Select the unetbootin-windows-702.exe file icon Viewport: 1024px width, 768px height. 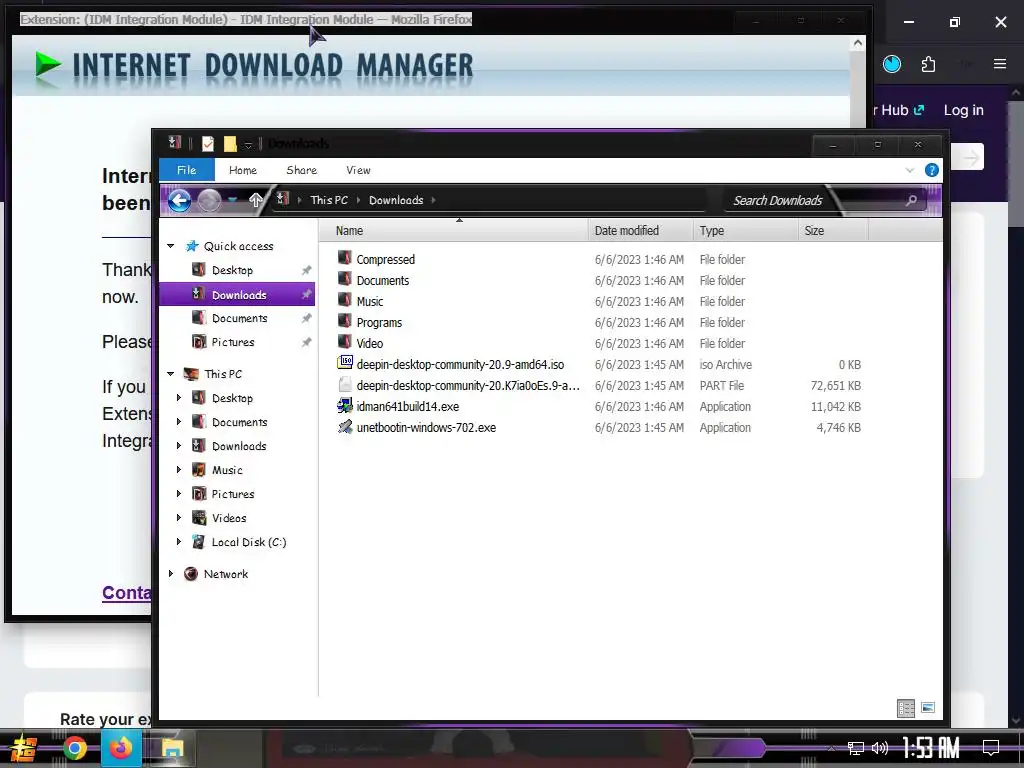(345, 427)
